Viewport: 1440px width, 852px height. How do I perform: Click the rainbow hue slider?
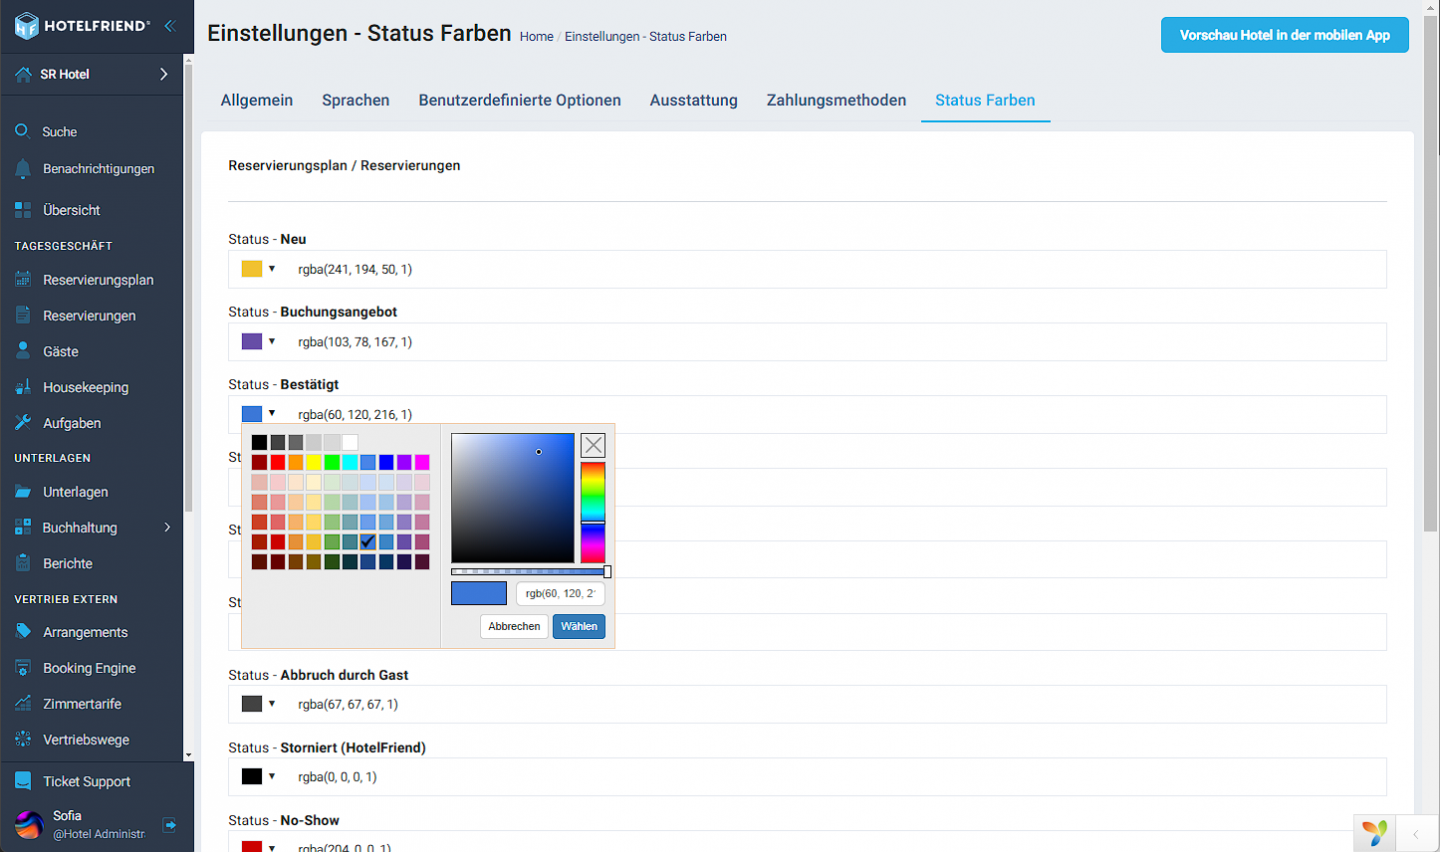[593, 513]
